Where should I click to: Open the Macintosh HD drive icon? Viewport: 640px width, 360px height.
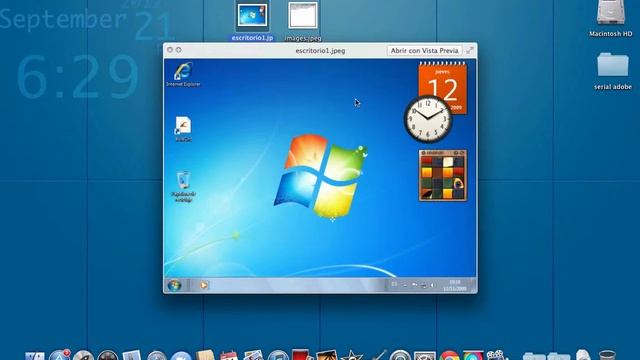click(611, 13)
